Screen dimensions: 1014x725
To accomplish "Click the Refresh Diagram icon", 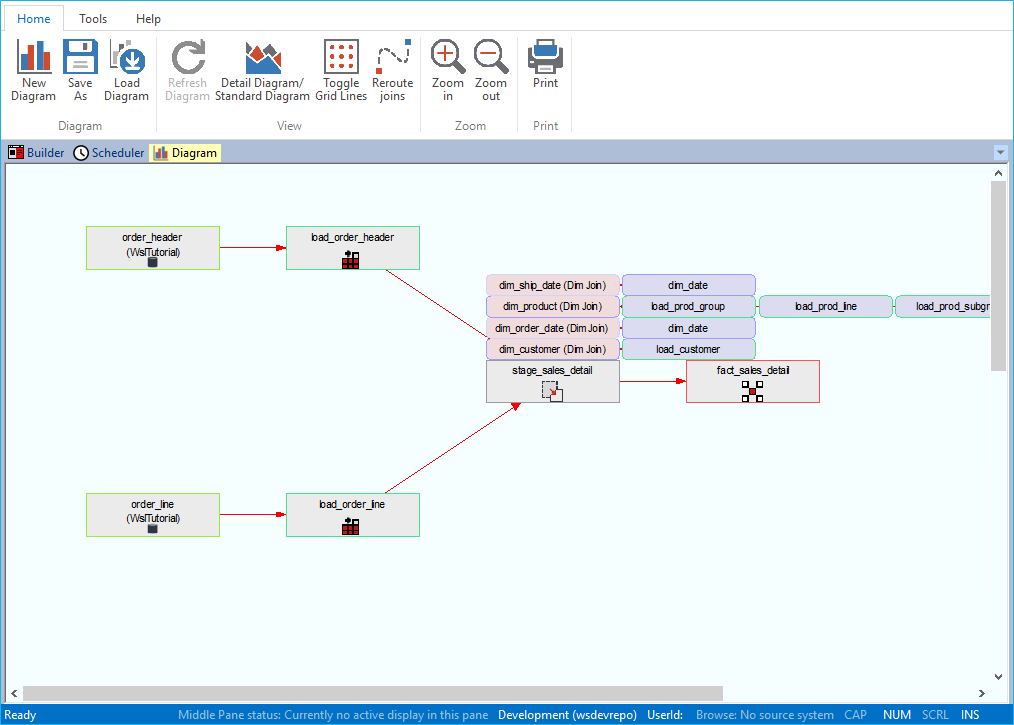I will (188, 56).
